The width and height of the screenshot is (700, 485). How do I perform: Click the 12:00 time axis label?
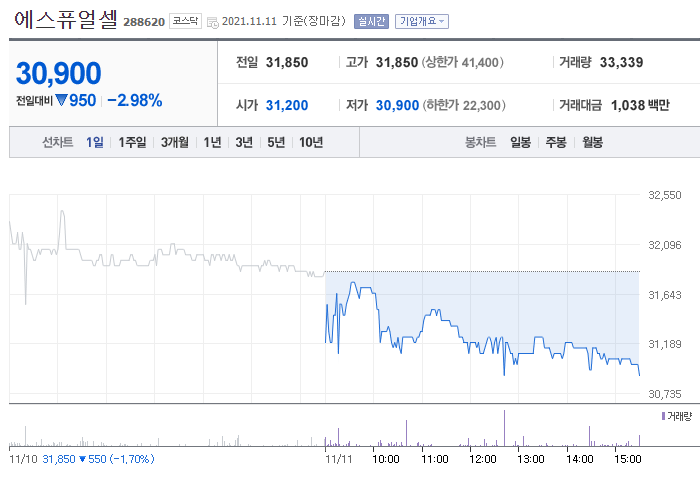(x=483, y=459)
